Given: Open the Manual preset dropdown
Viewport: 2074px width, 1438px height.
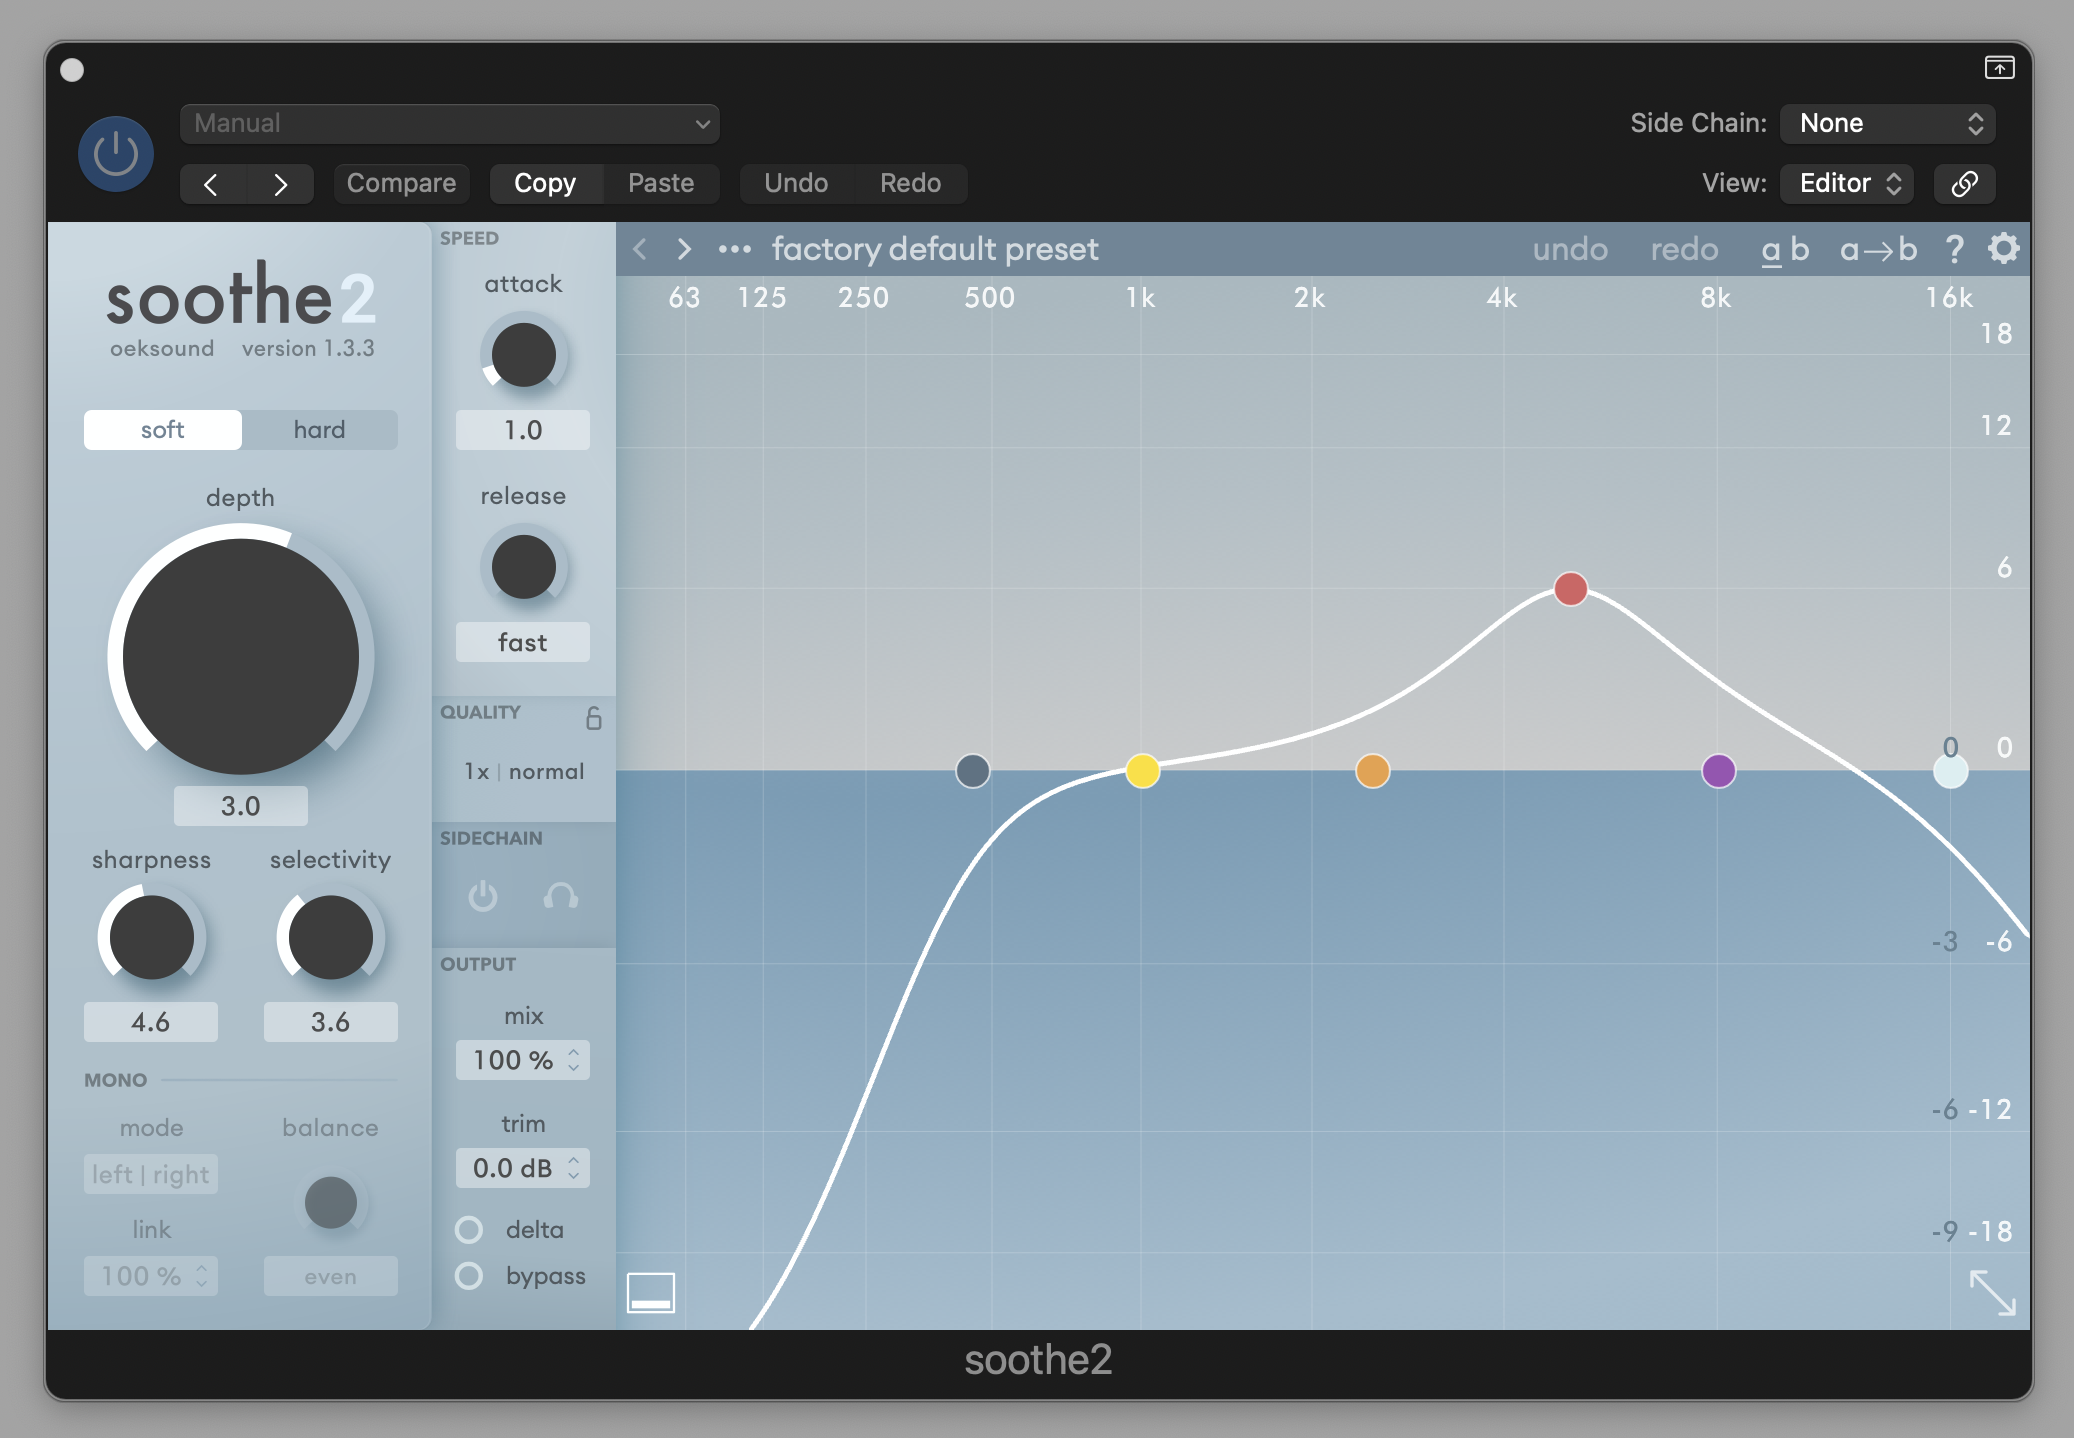Looking at the screenshot, I should (x=448, y=123).
